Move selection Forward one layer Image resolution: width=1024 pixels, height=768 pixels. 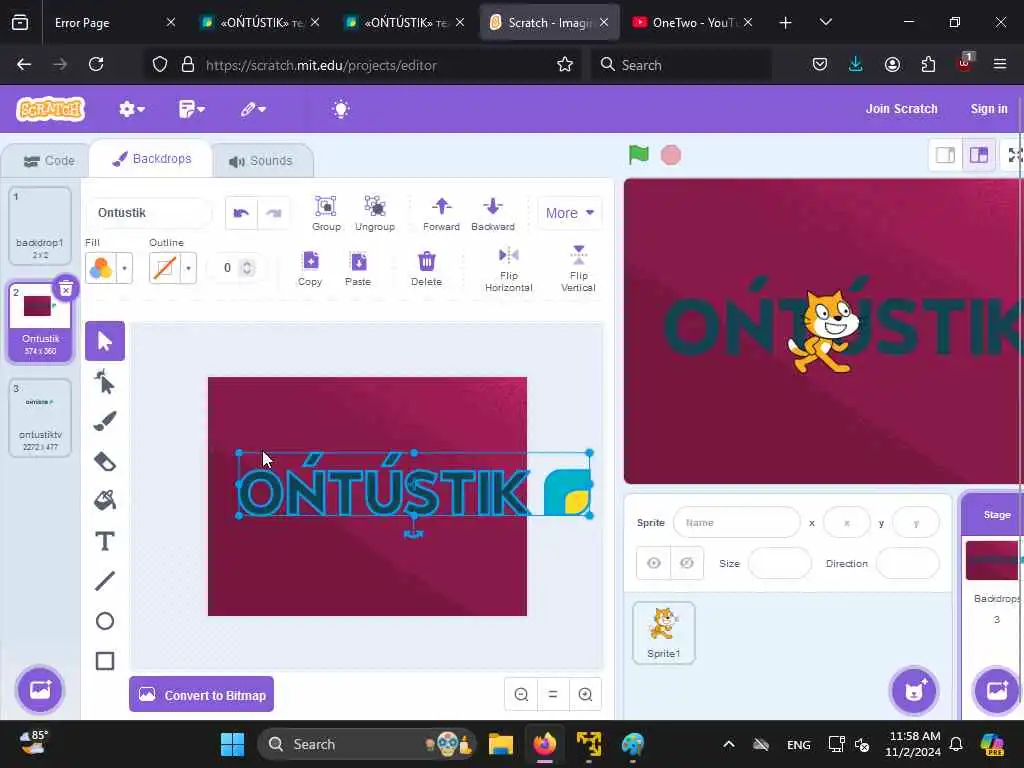[441, 213]
